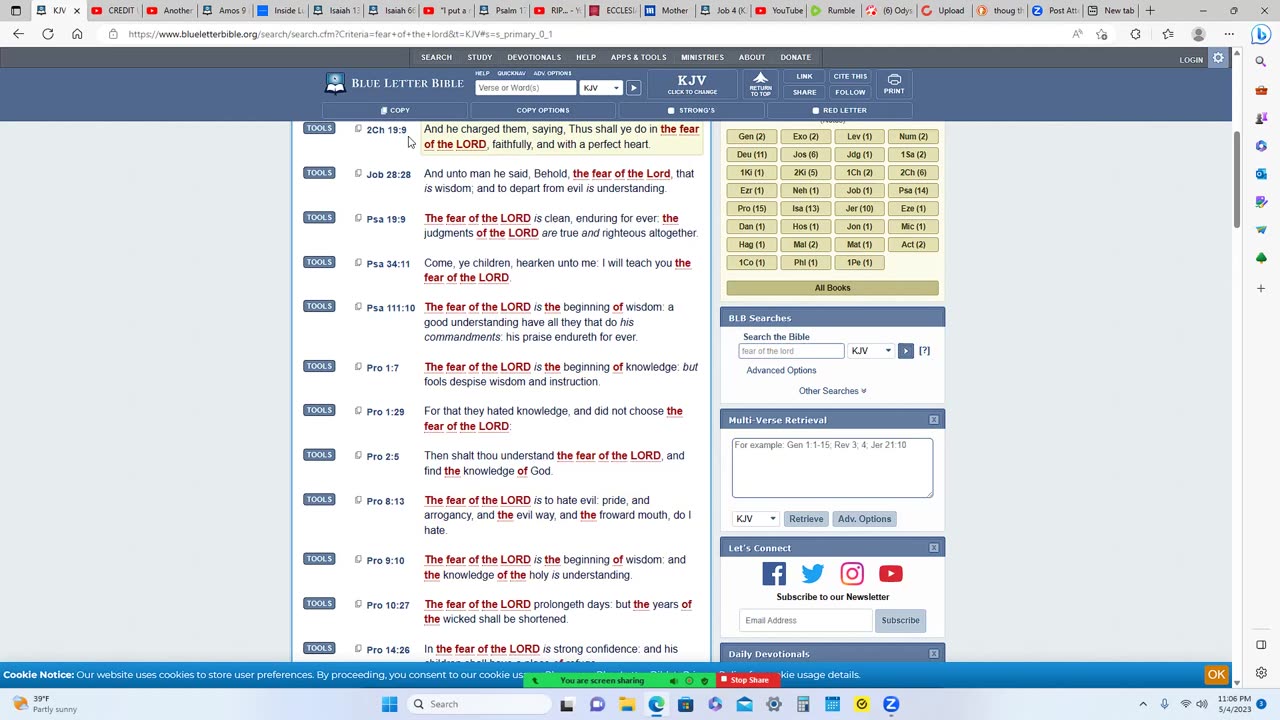Click OK on the cookie notice
The width and height of the screenshot is (1280, 720).
(1216, 675)
